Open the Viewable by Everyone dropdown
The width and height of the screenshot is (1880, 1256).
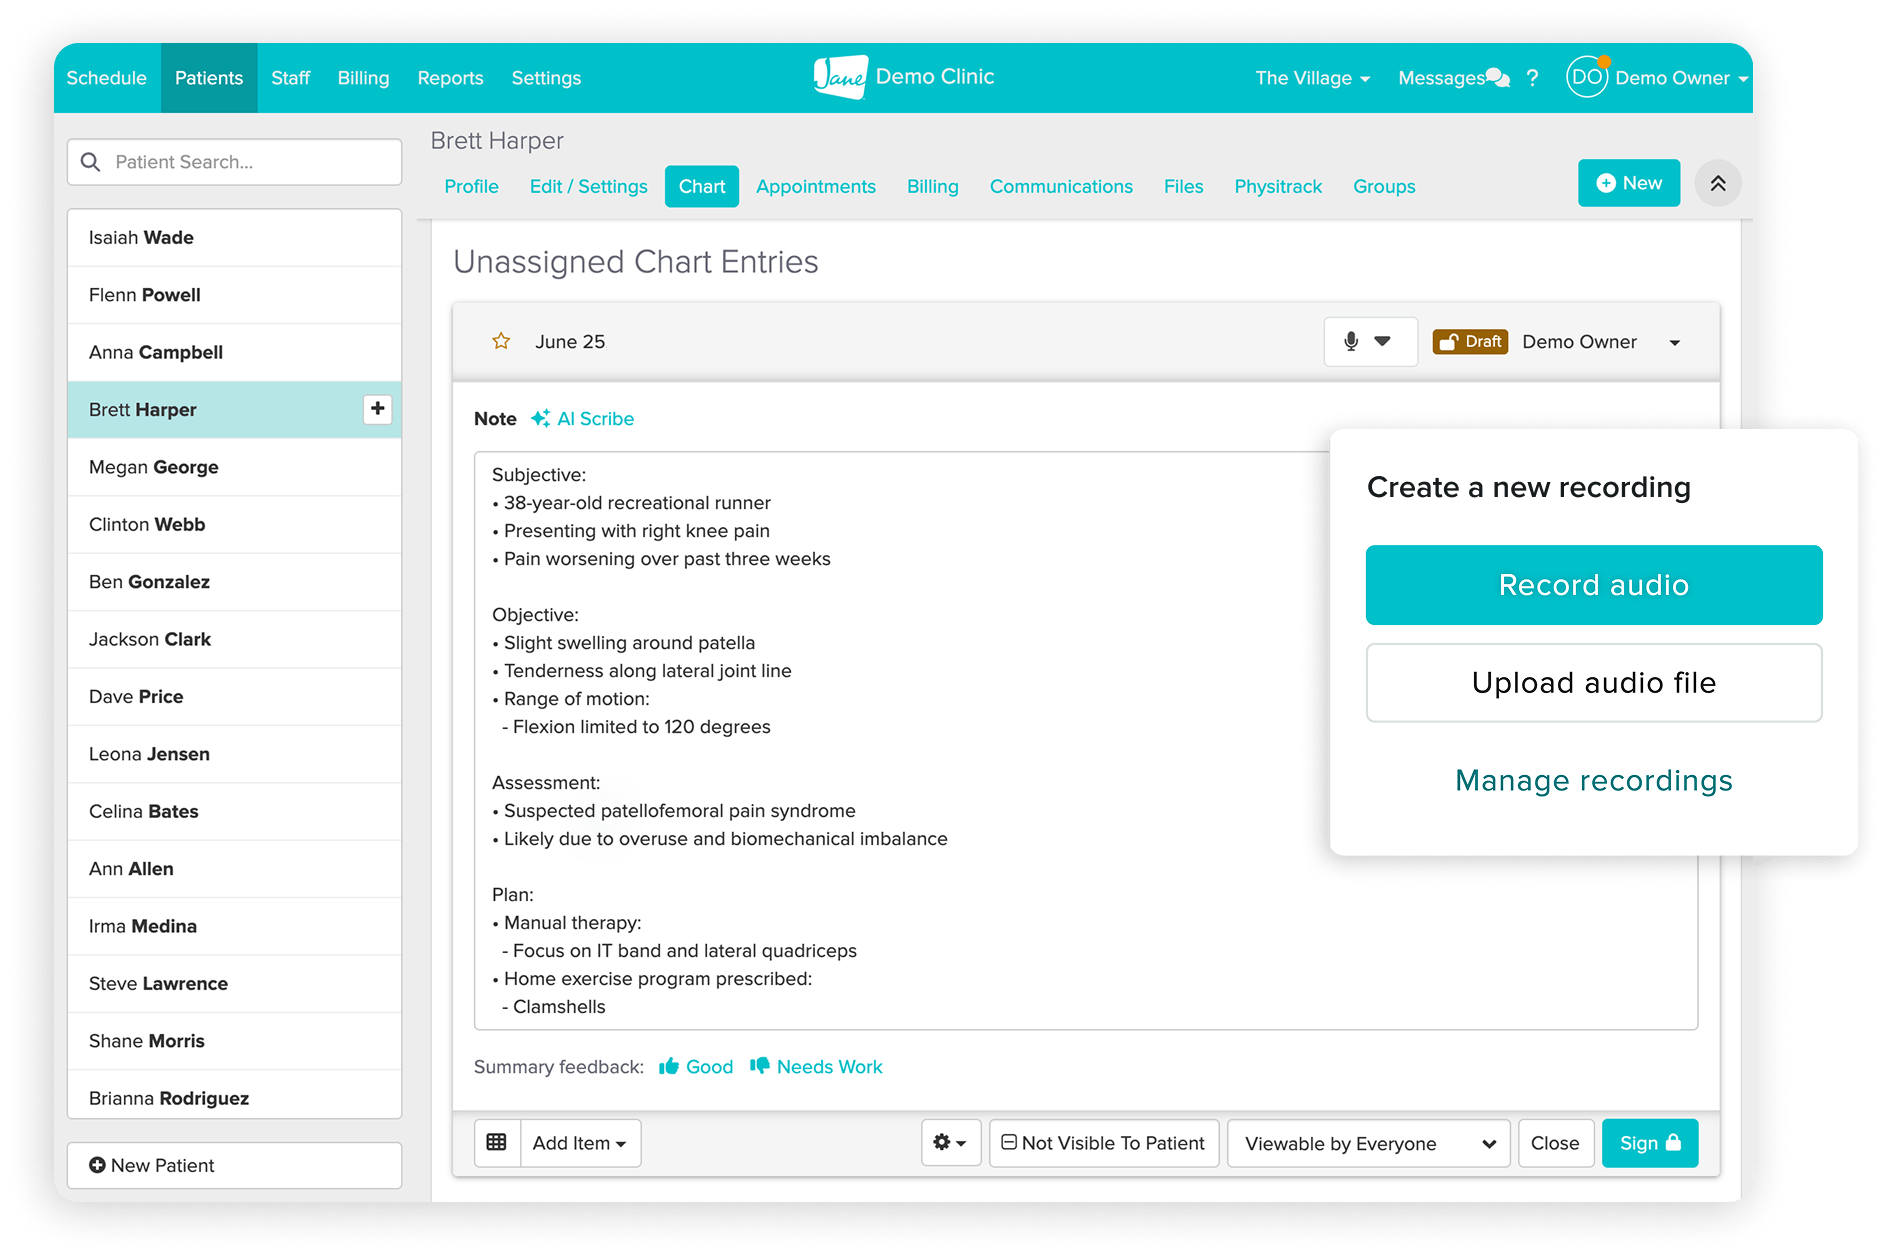1369,1143
